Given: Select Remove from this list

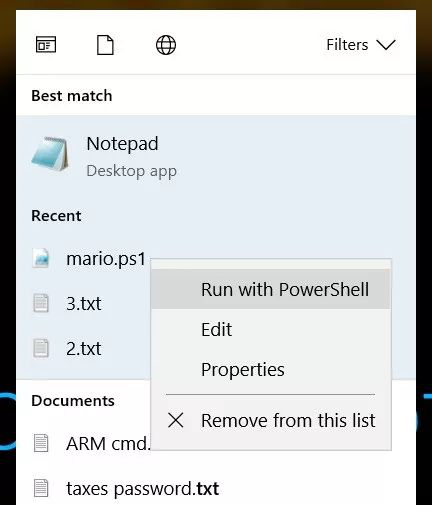Looking at the screenshot, I should click(x=271, y=420).
